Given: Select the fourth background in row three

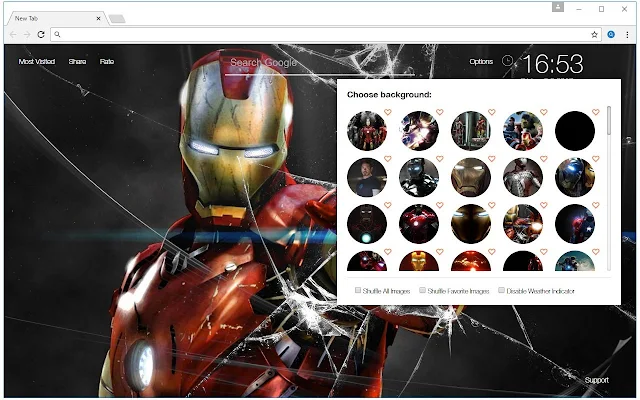Looking at the screenshot, I should (x=523, y=224).
